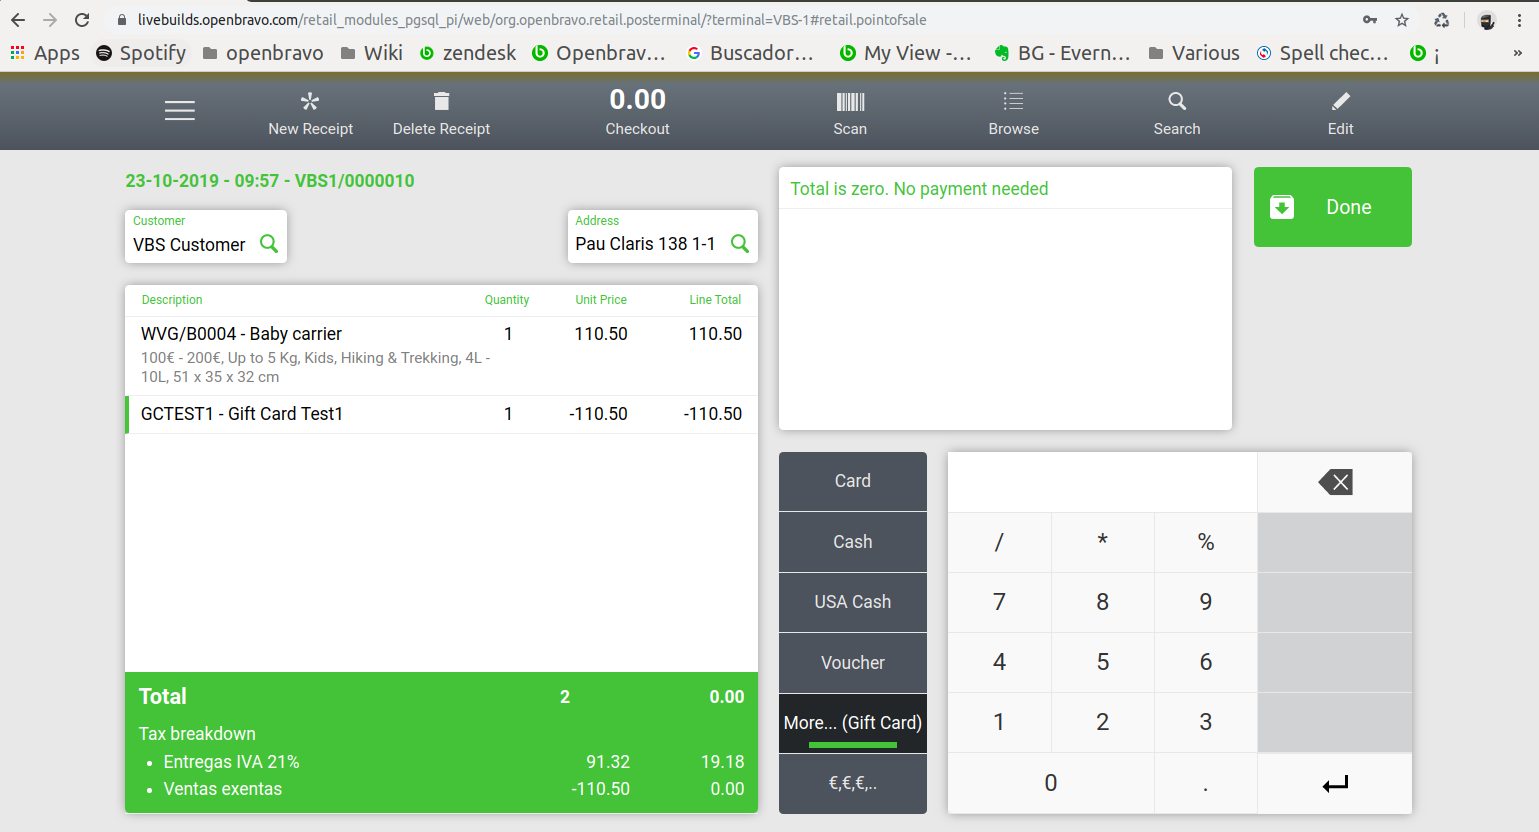Reload the page
This screenshot has width=1539, height=832.
pyautogui.click(x=82, y=20)
